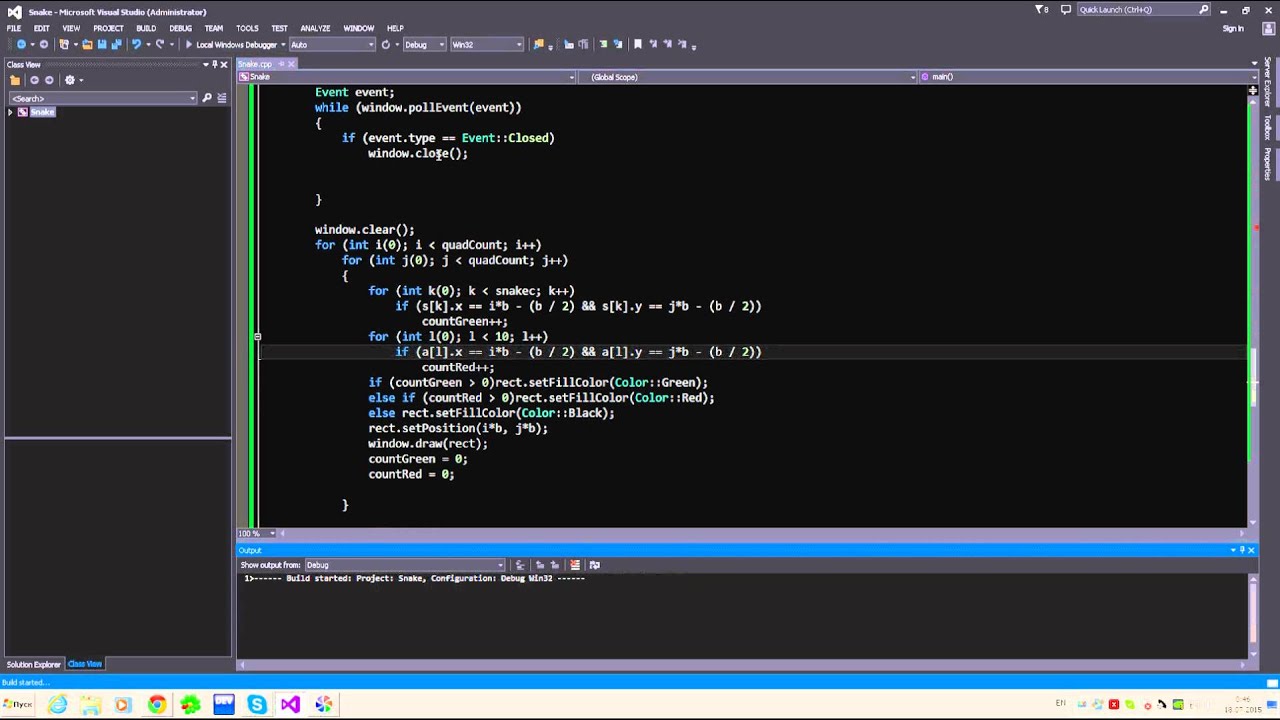Open the ANALYZE menu
Screen dimensions: 1280x720
click(315, 28)
